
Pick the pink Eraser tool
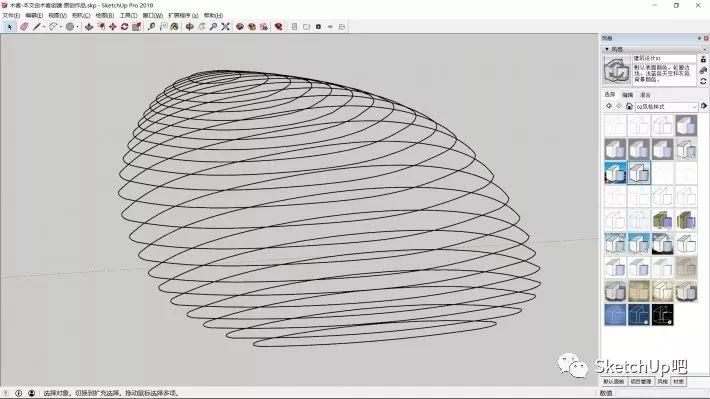coord(24,27)
